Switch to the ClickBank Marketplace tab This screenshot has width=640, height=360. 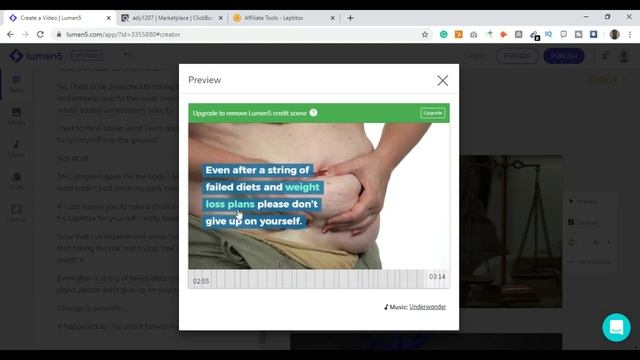[172, 18]
